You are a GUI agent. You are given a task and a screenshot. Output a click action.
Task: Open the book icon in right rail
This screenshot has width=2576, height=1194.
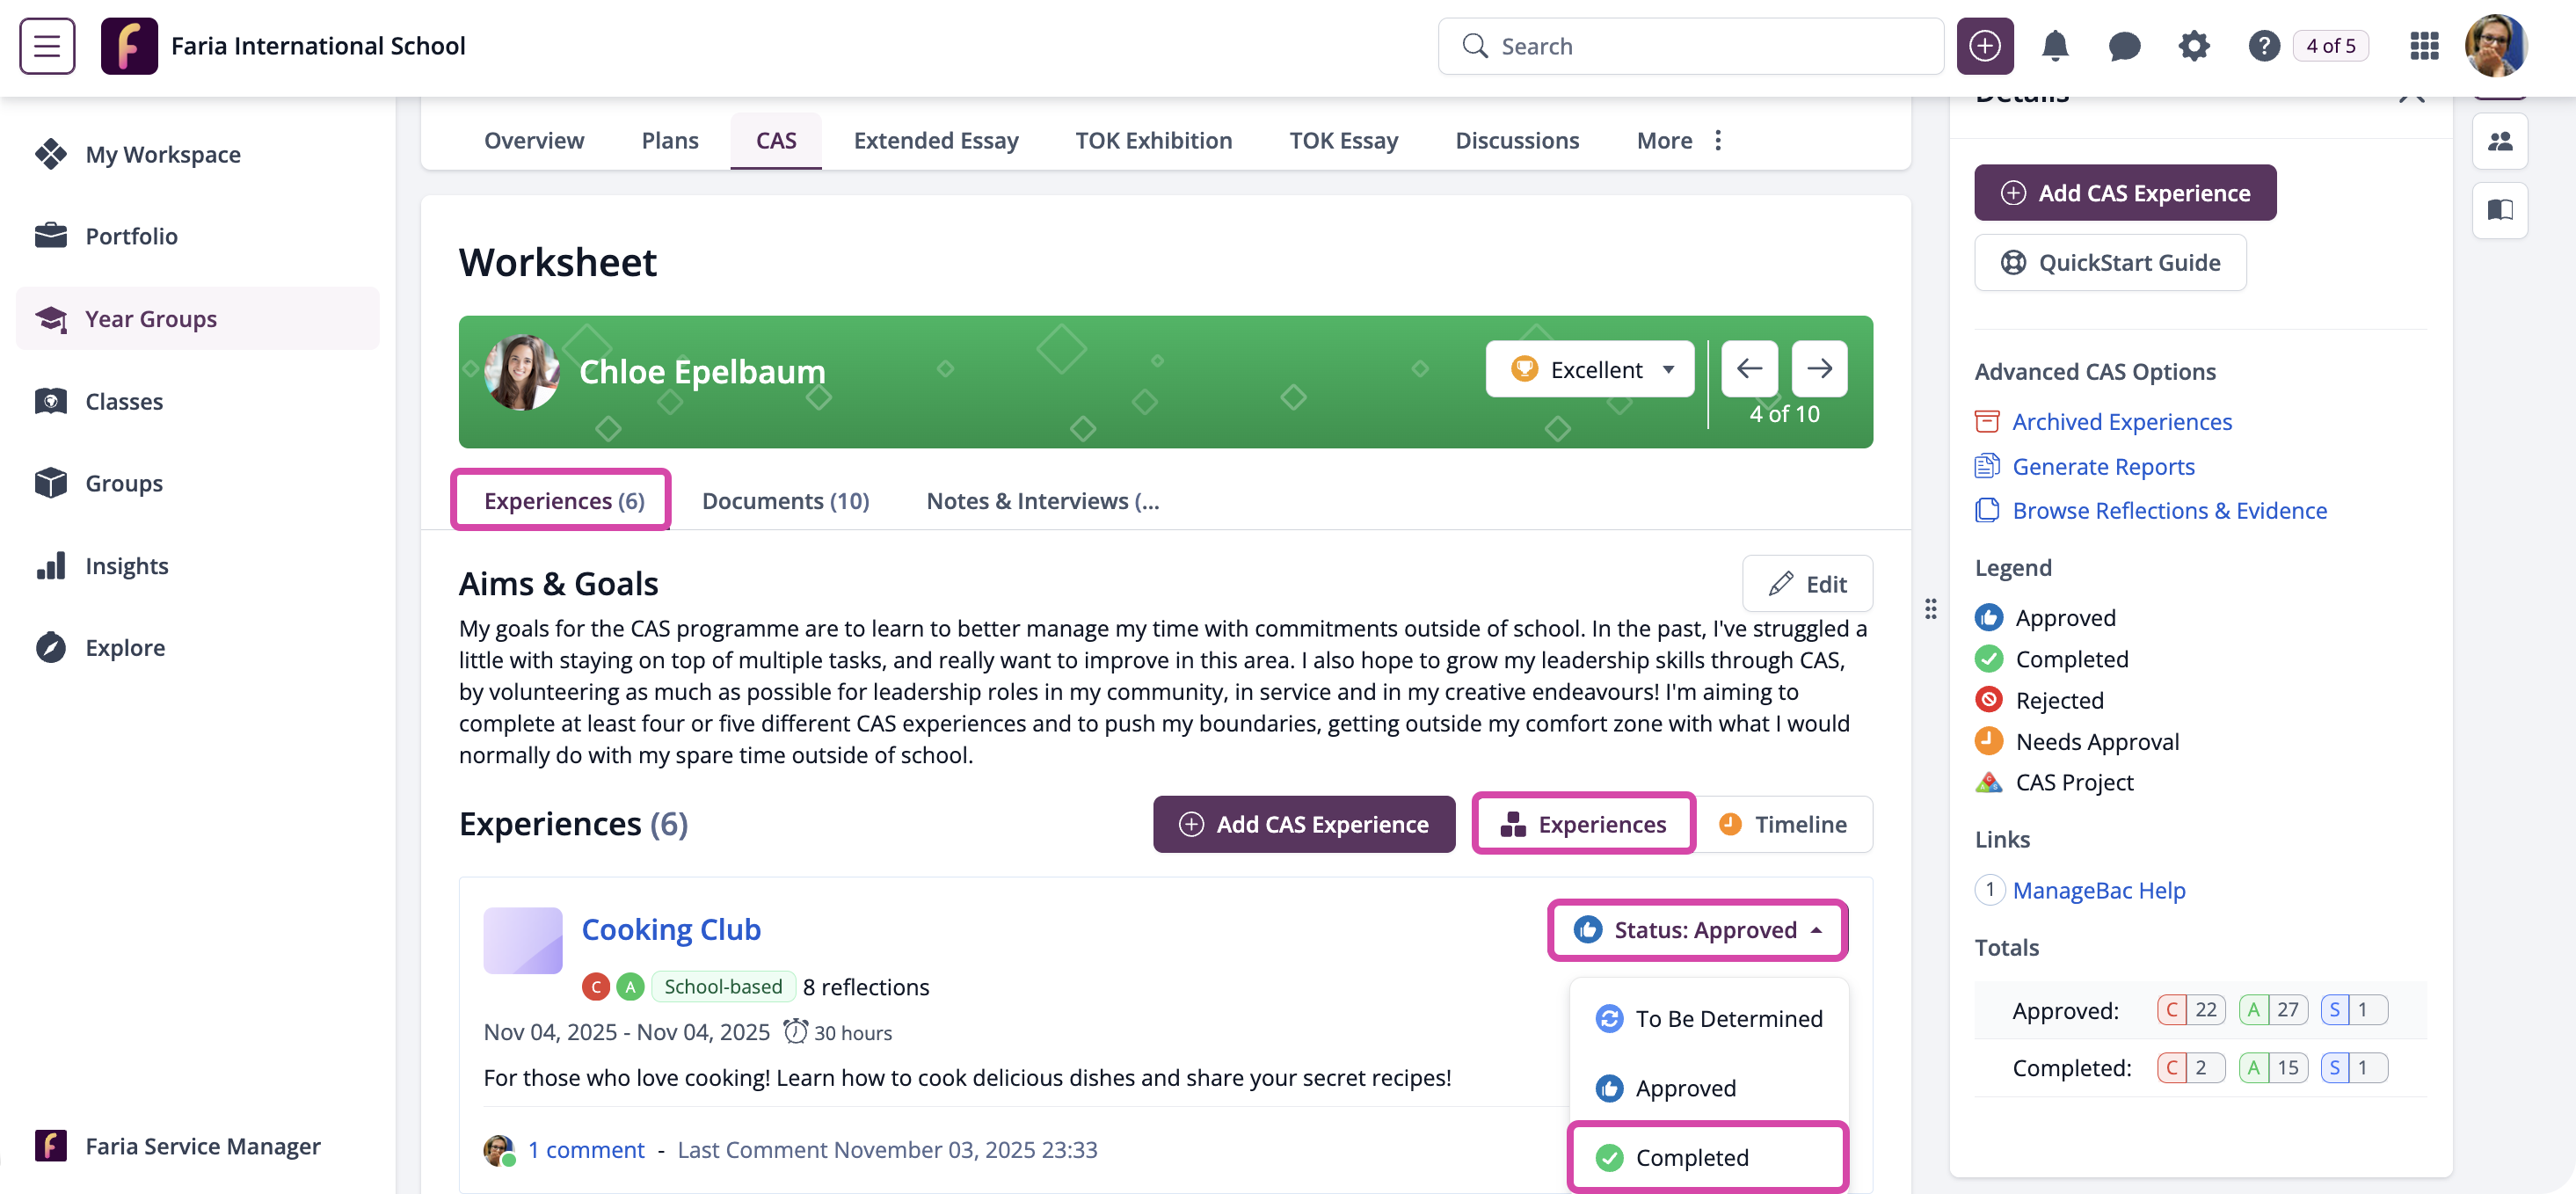2500,210
